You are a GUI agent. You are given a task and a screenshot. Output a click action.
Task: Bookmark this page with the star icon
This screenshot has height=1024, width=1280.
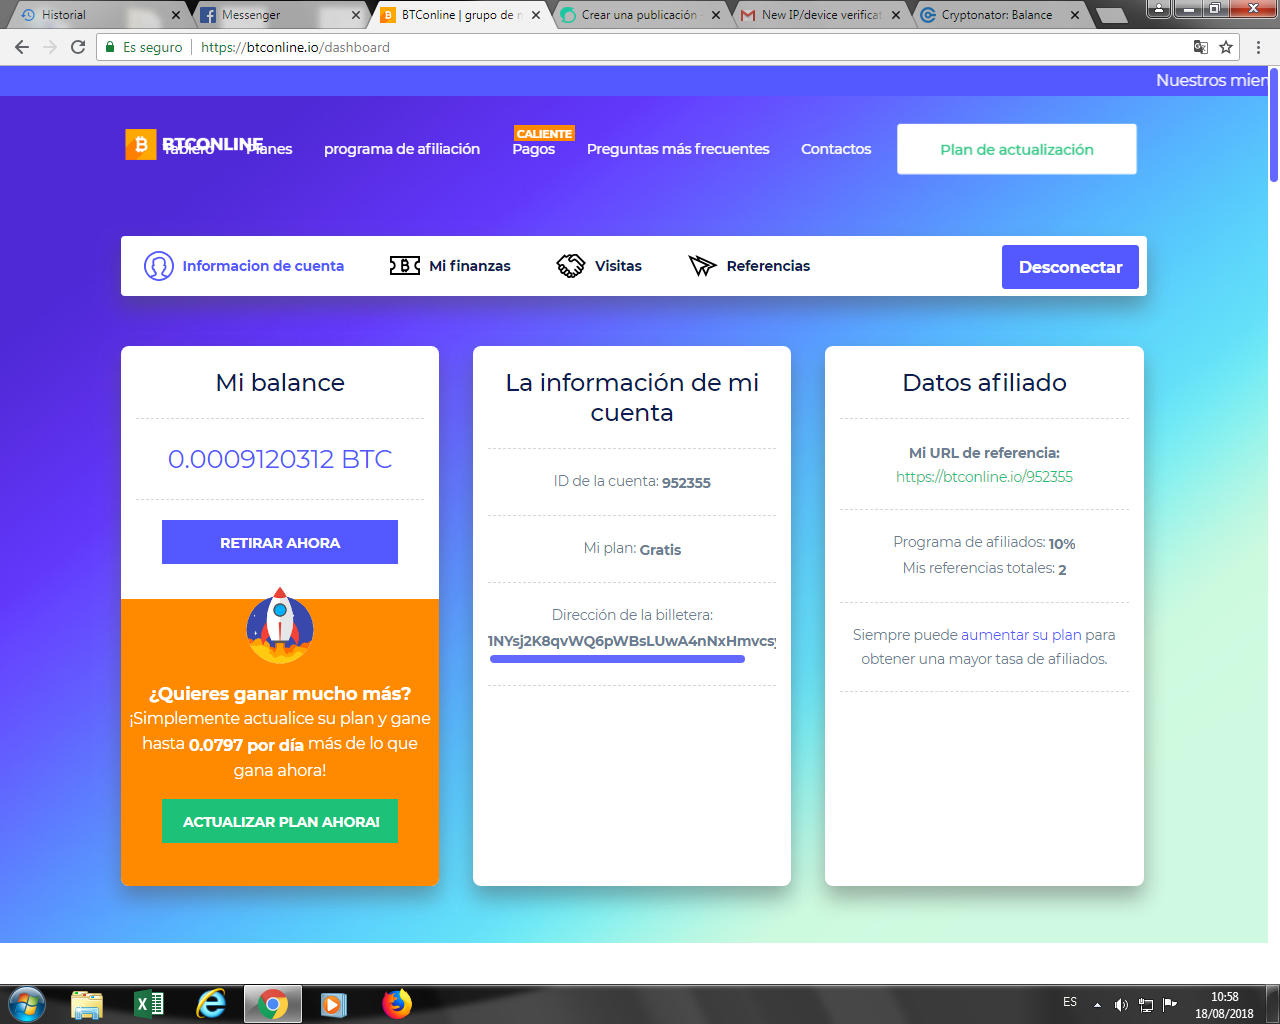(x=1226, y=47)
